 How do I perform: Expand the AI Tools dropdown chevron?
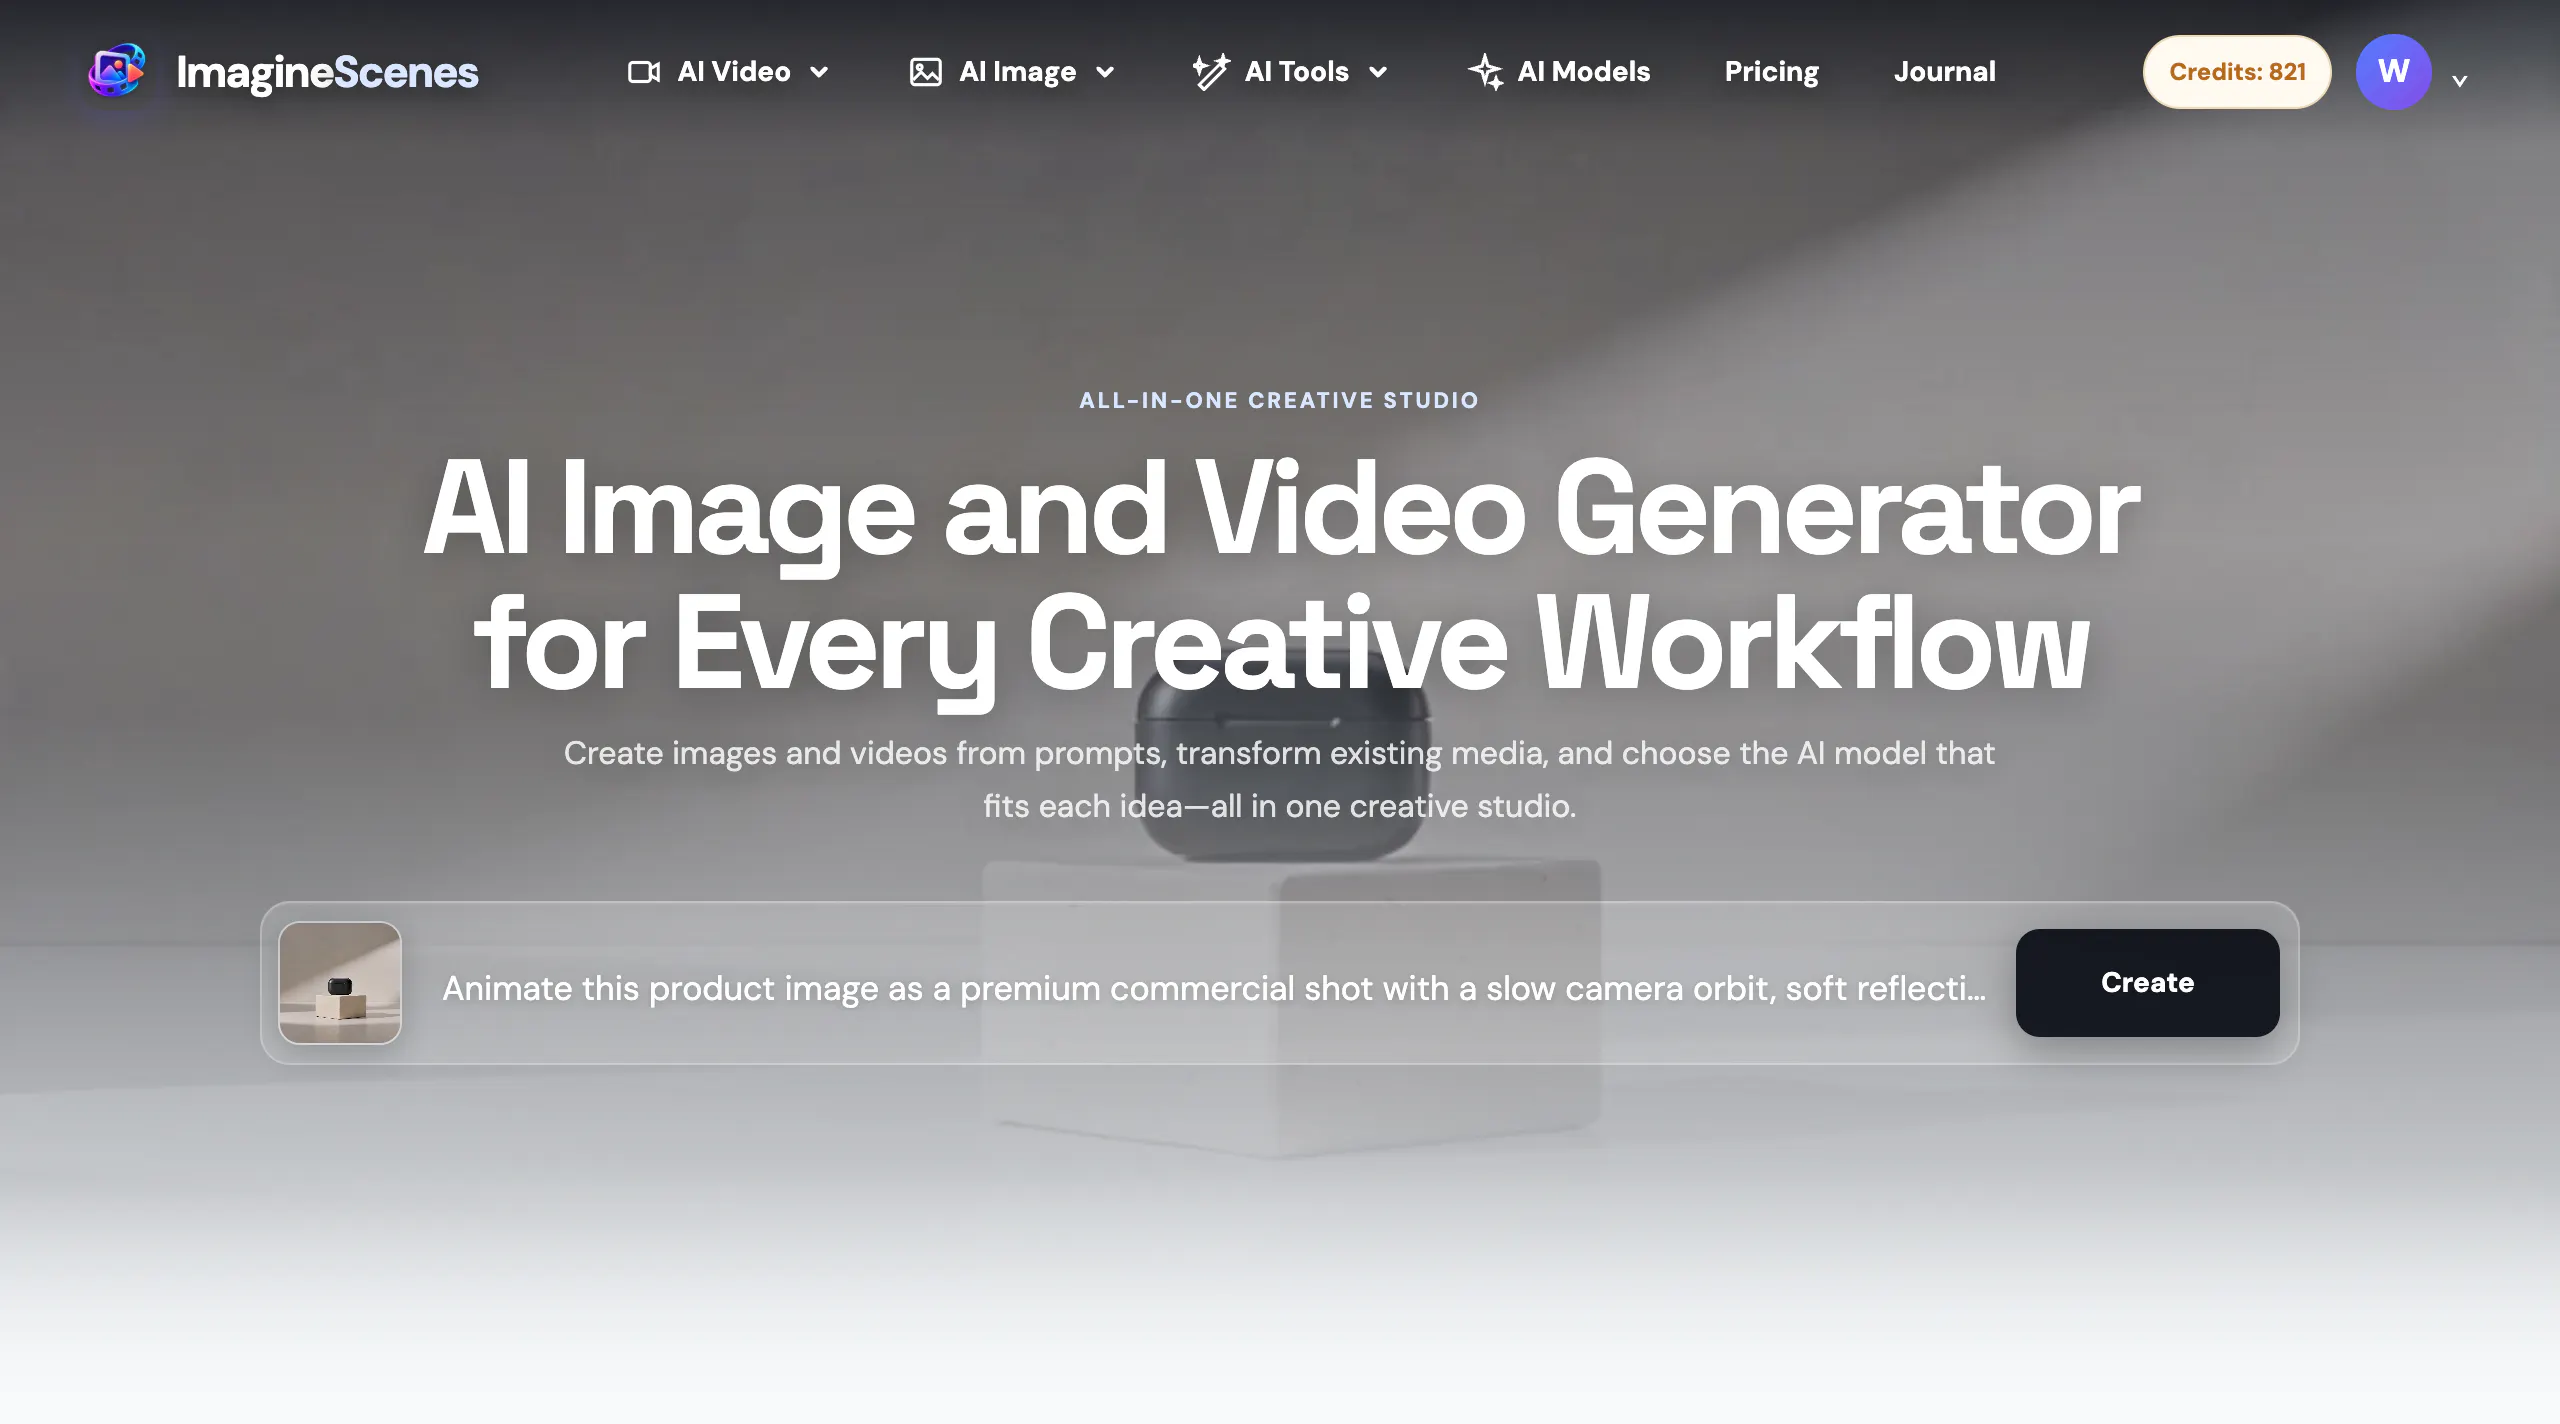tap(1378, 72)
